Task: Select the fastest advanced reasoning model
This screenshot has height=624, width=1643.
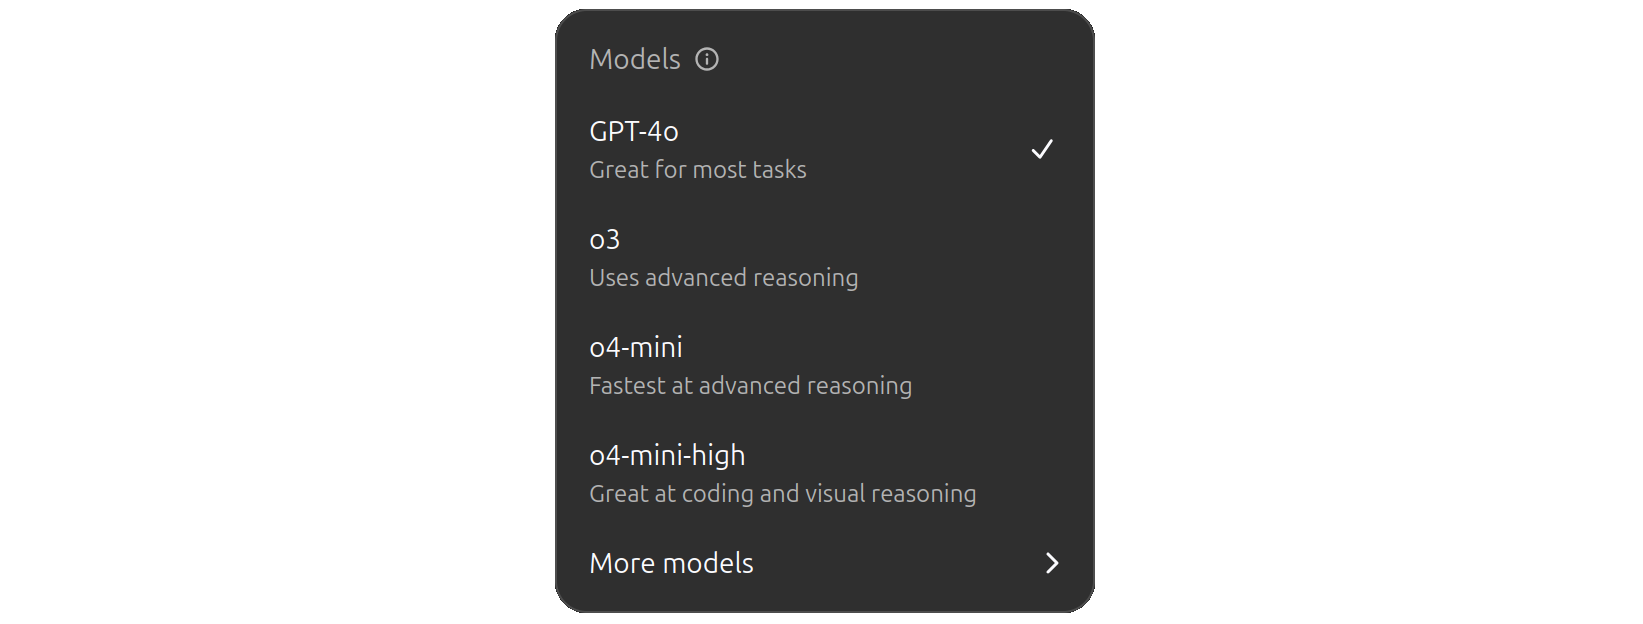Action: click(824, 365)
